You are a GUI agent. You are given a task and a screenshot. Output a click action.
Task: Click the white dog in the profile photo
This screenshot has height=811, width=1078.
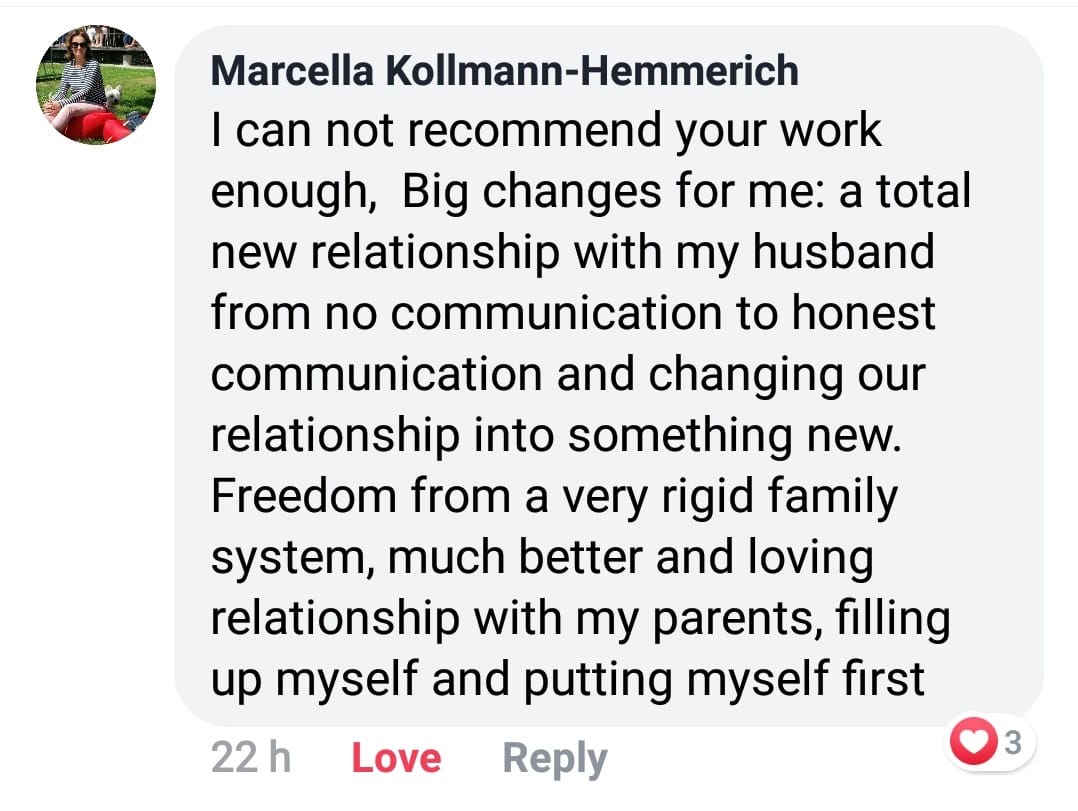click(x=114, y=96)
